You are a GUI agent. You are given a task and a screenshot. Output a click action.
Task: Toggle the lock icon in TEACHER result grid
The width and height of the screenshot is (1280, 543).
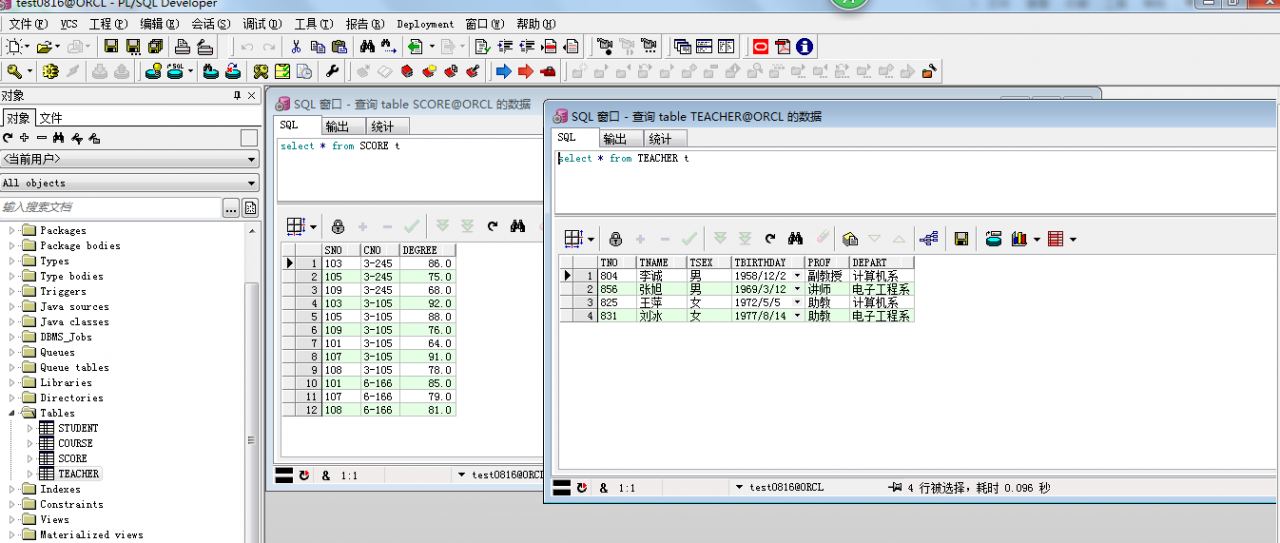(x=616, y=239)
